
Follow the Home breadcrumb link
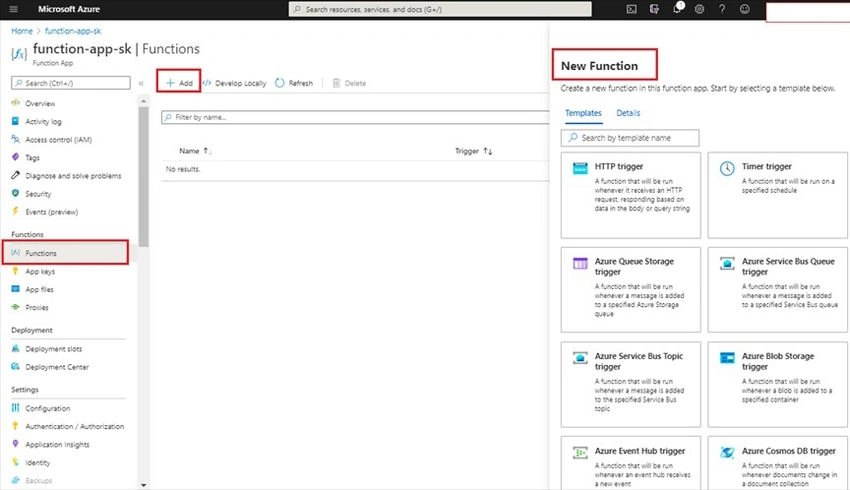22,31
